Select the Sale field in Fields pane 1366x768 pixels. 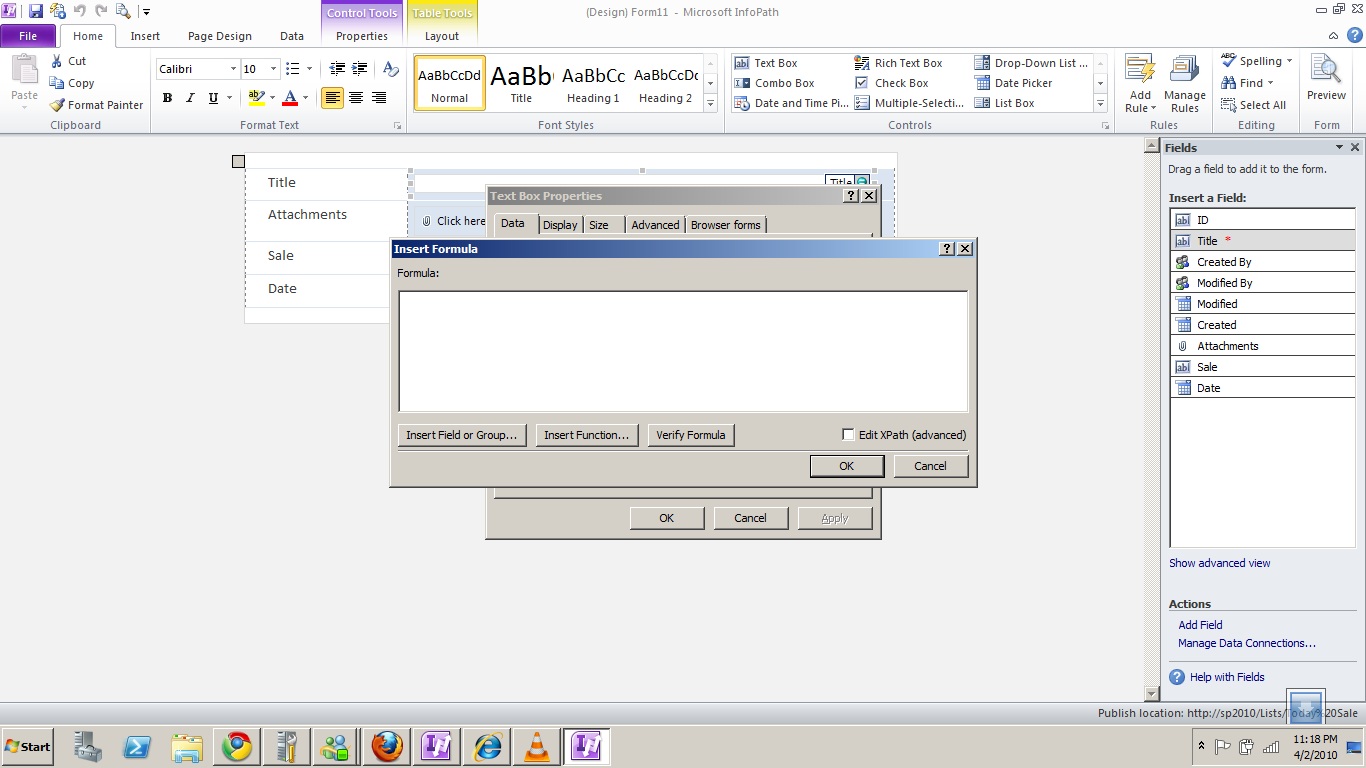1207,367
